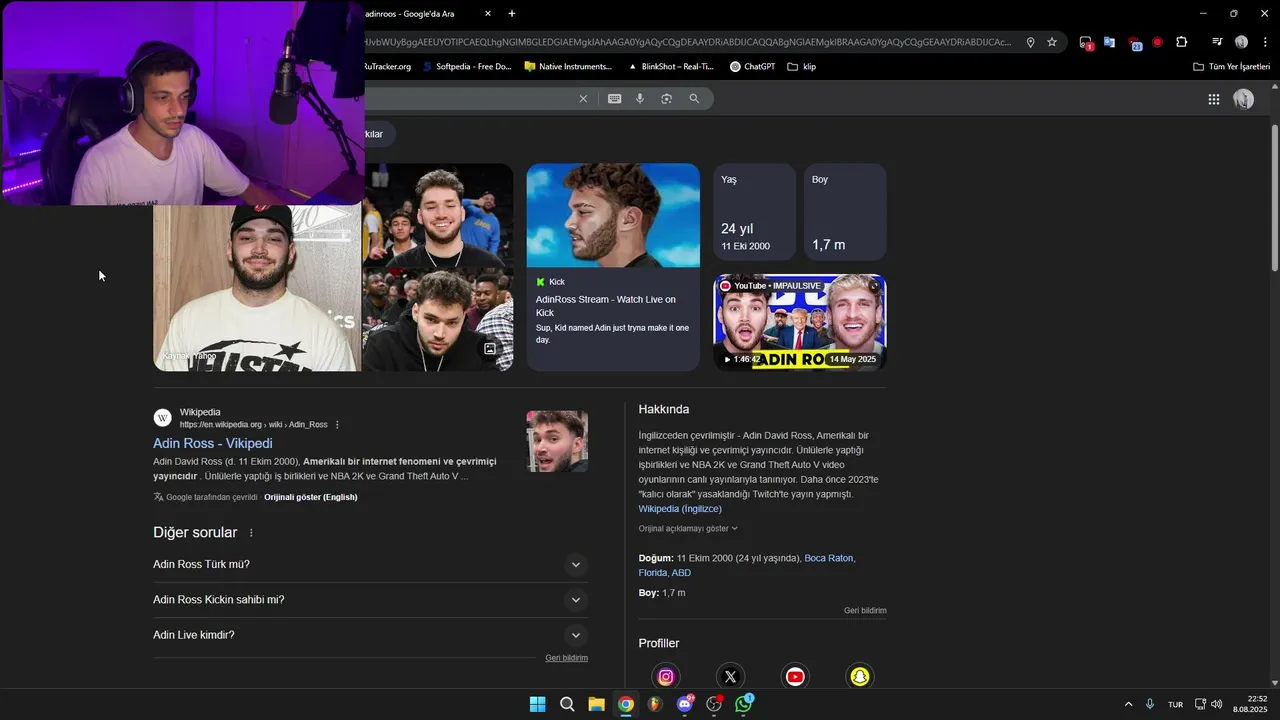Image resolution: width=1280 pixels, height=720 pixels.
Task: Bookmark this page with star icon
Action: click(1052, 42)
